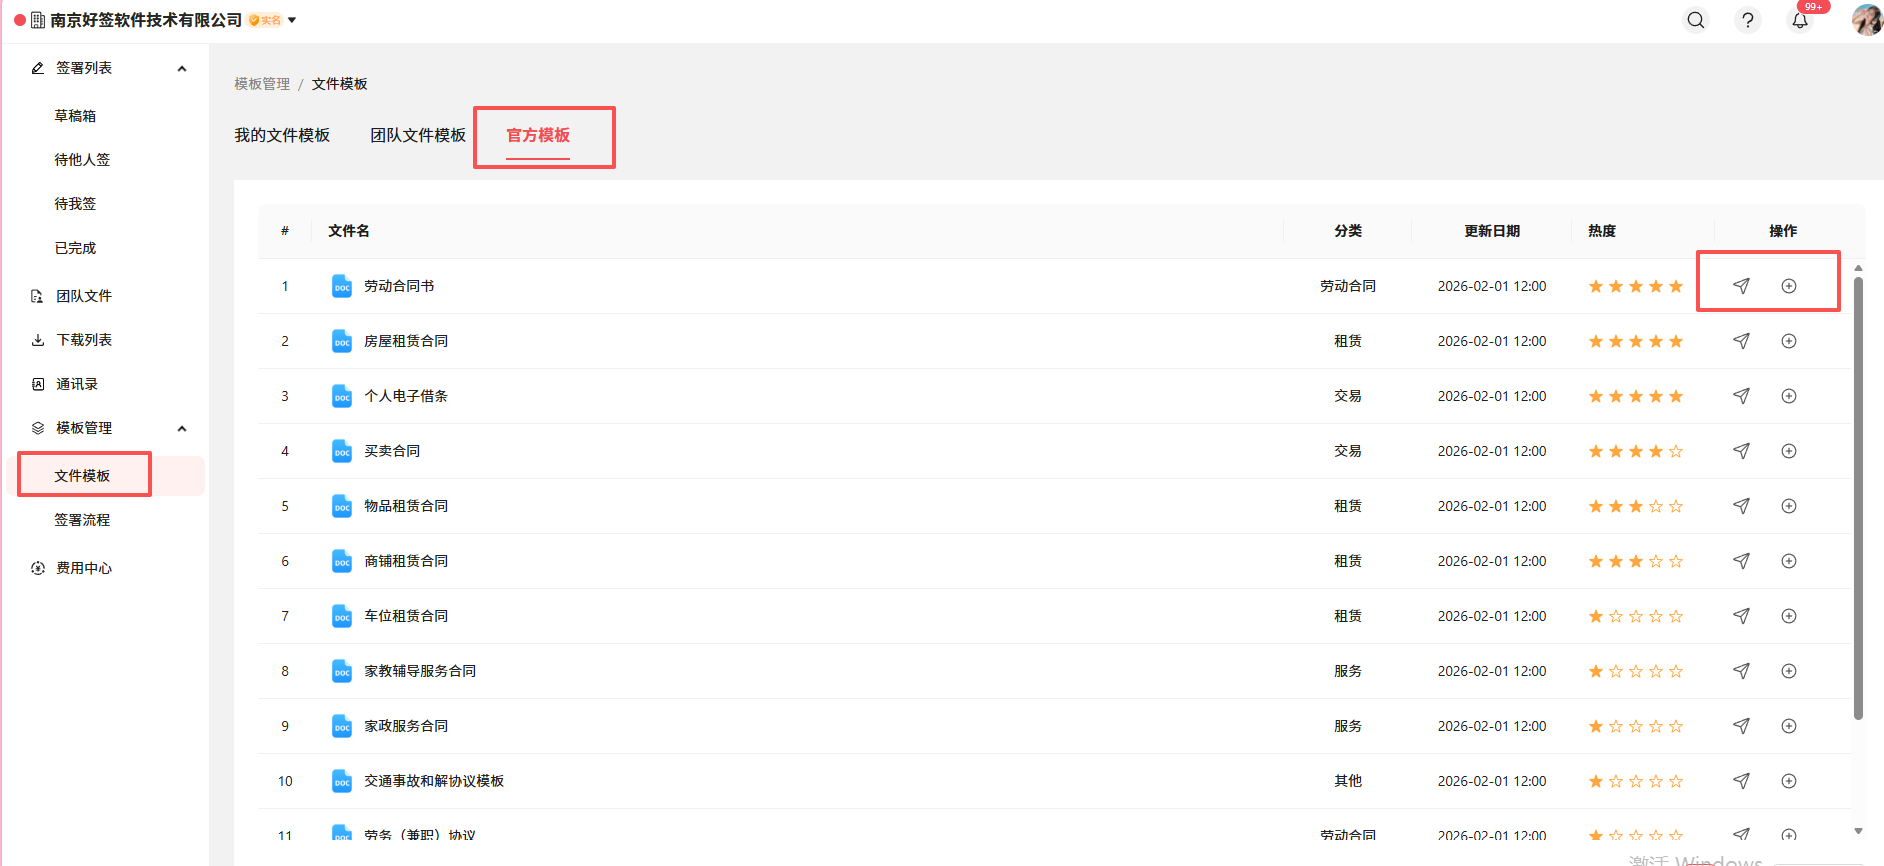Screen dimensions: 1884x866
Task: Click the search magnifier icon in header
Action: tap(1696, 20)
